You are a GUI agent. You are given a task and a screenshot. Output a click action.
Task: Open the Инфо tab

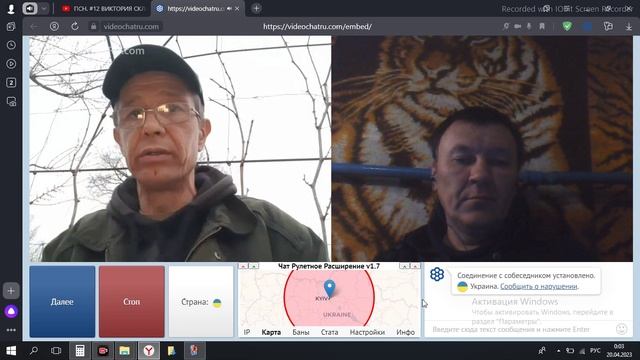[405, 332]
